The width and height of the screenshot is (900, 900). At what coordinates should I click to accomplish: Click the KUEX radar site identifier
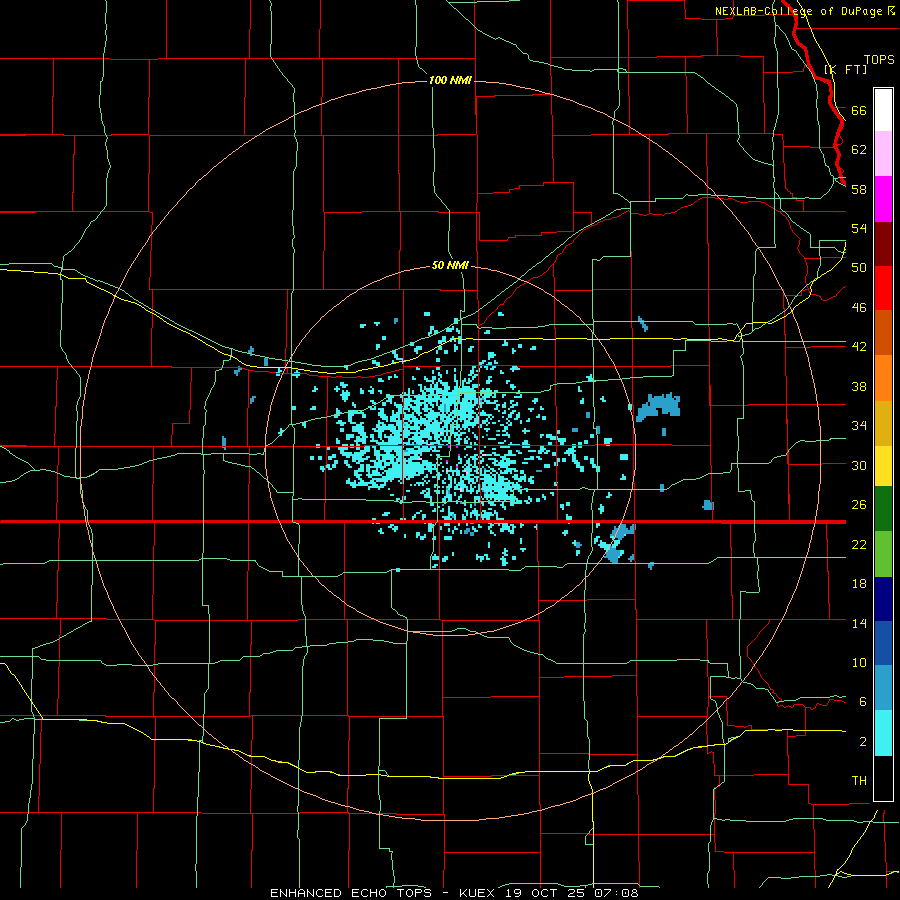(479, 893)
